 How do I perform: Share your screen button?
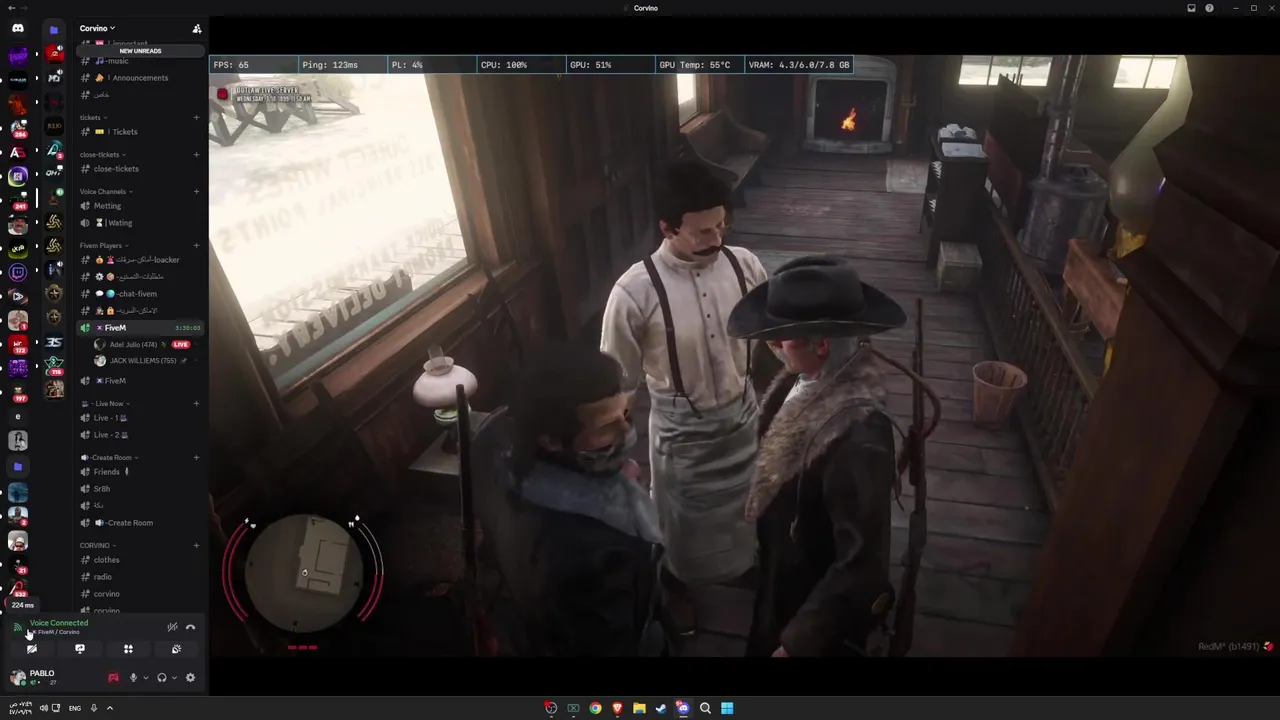click(x=80, y=649)
